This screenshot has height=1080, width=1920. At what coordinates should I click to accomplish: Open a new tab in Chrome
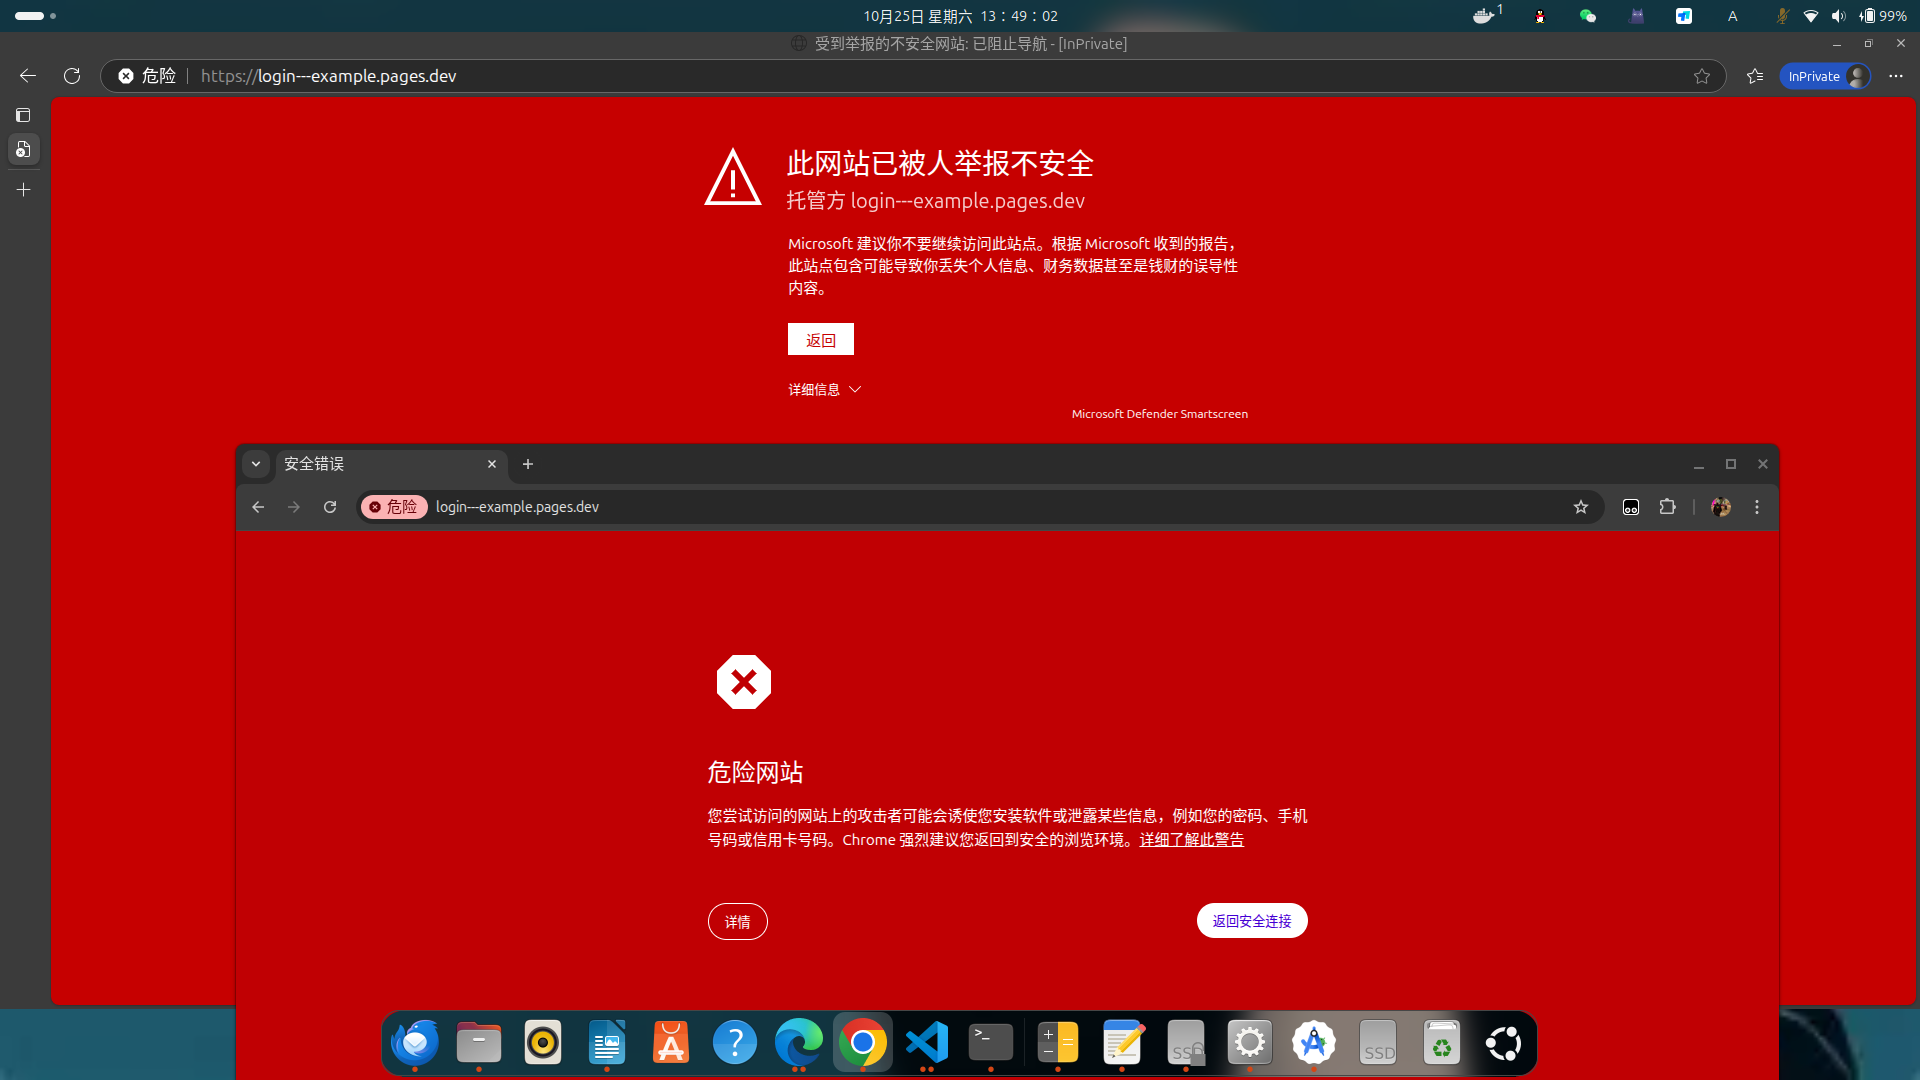(528, 464)
